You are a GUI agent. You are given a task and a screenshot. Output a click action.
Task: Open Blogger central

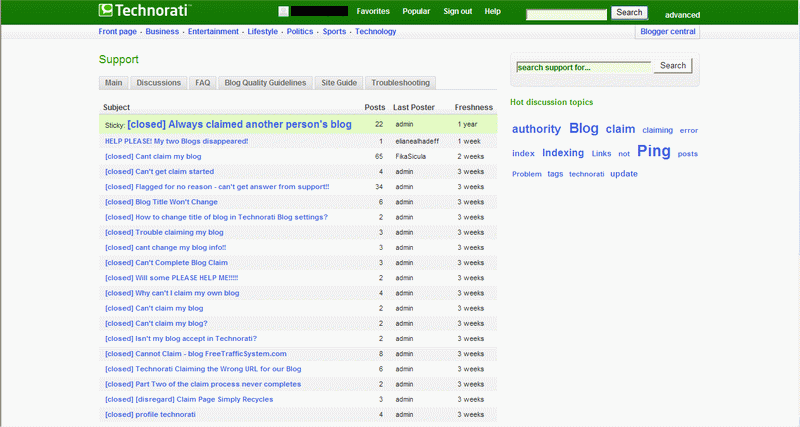coord(667,32)
